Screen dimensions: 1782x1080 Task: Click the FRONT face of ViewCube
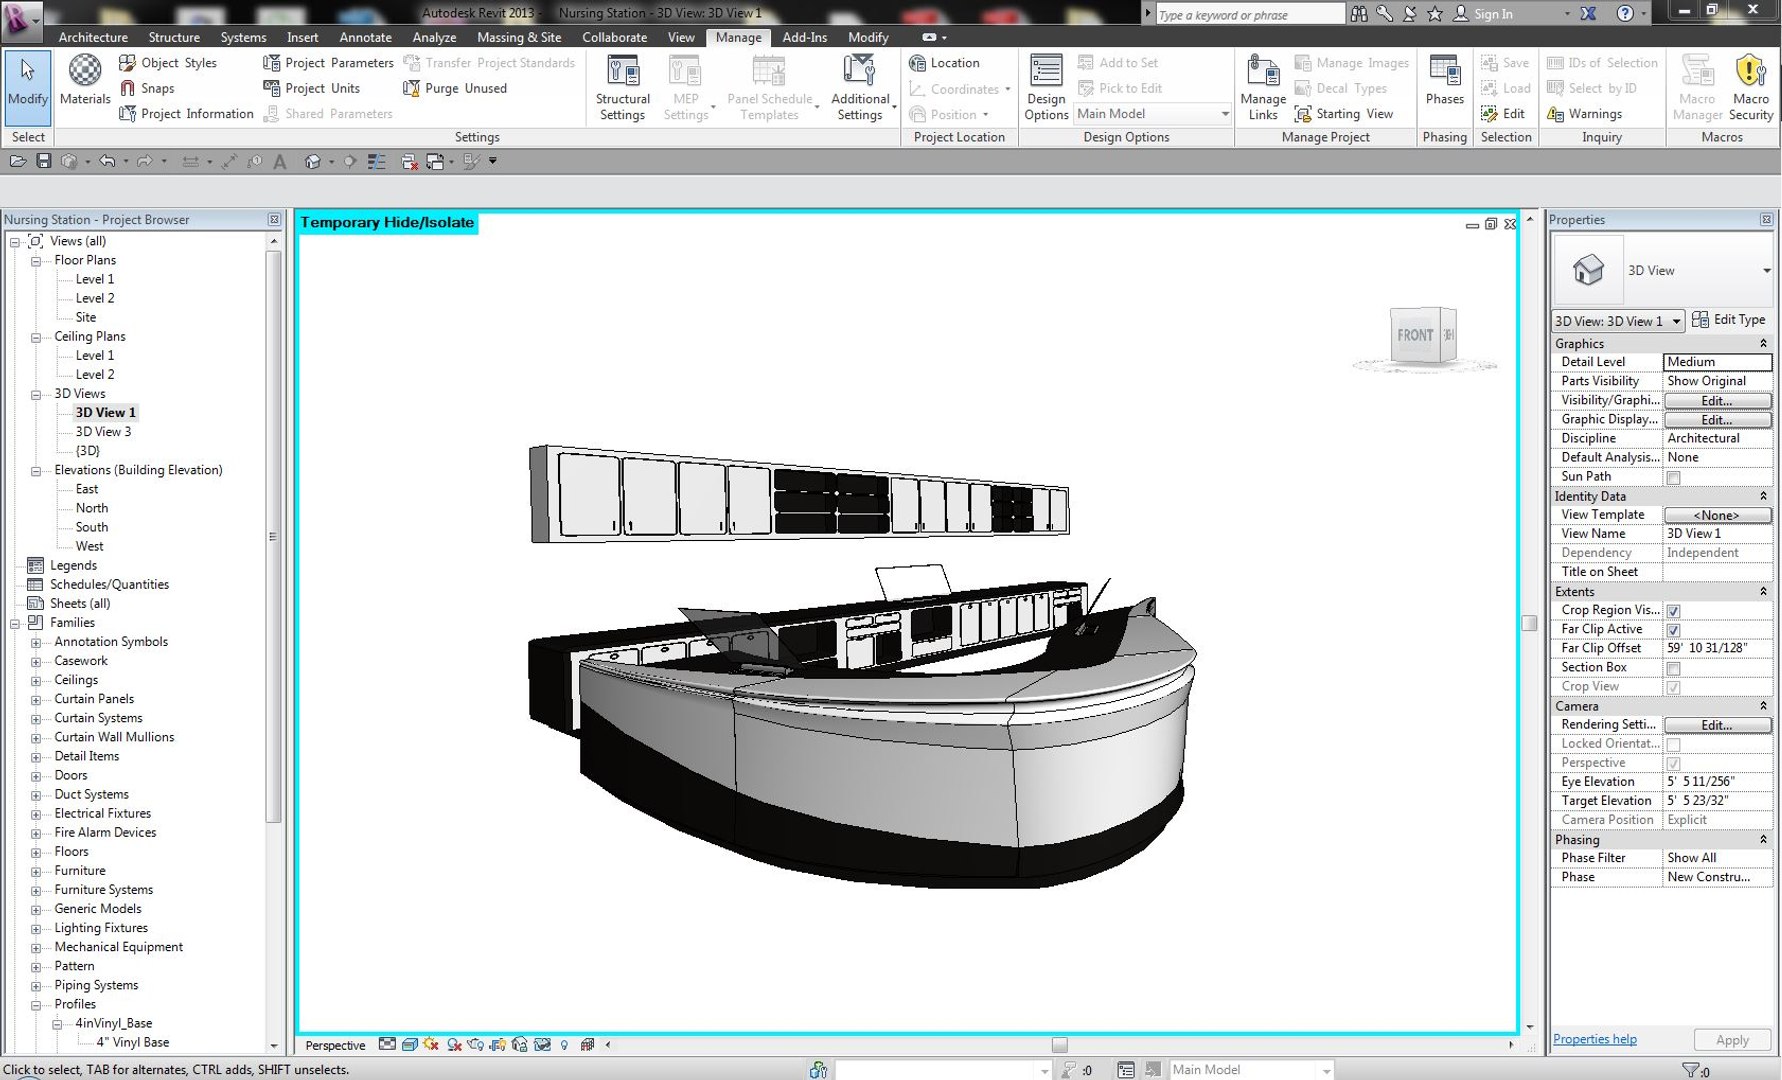pyautogui.click(x=1415, y=336)
